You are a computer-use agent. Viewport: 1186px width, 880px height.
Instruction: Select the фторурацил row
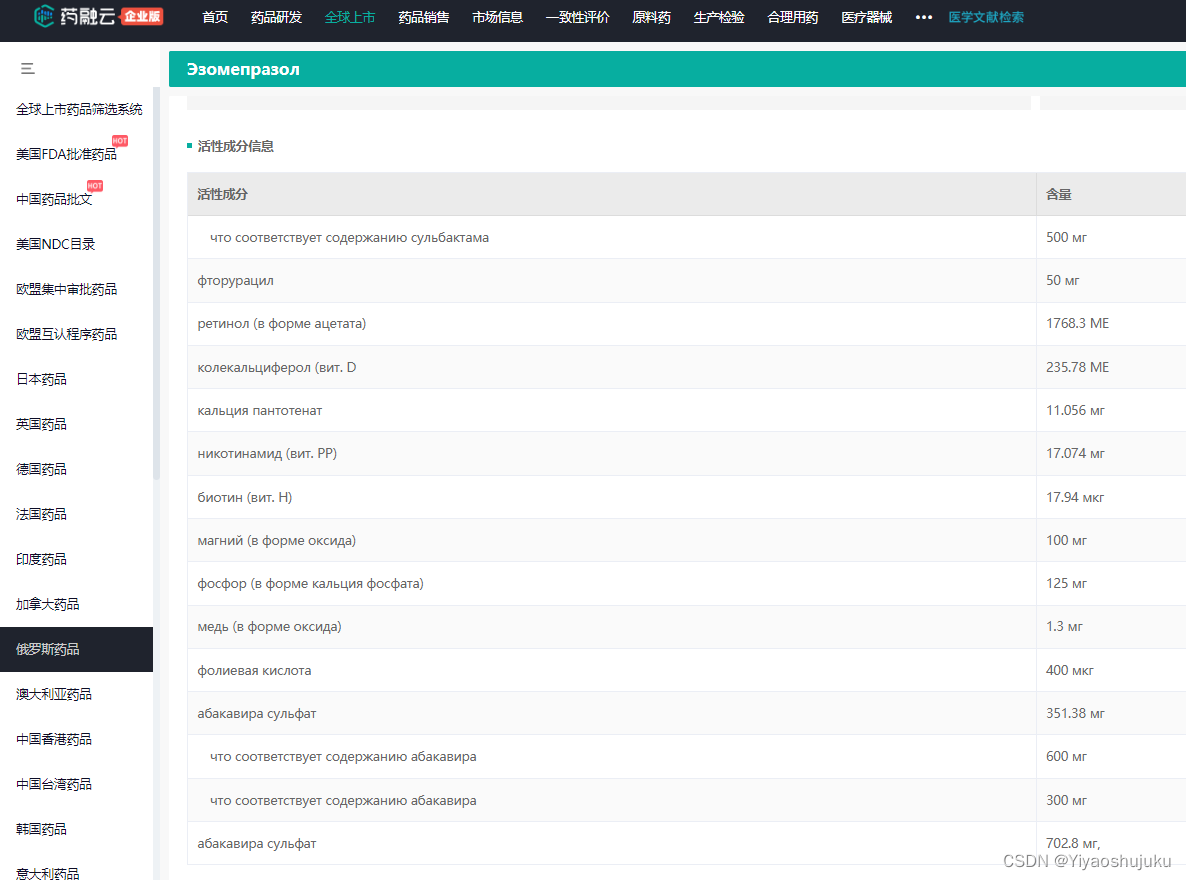[686, 281]
